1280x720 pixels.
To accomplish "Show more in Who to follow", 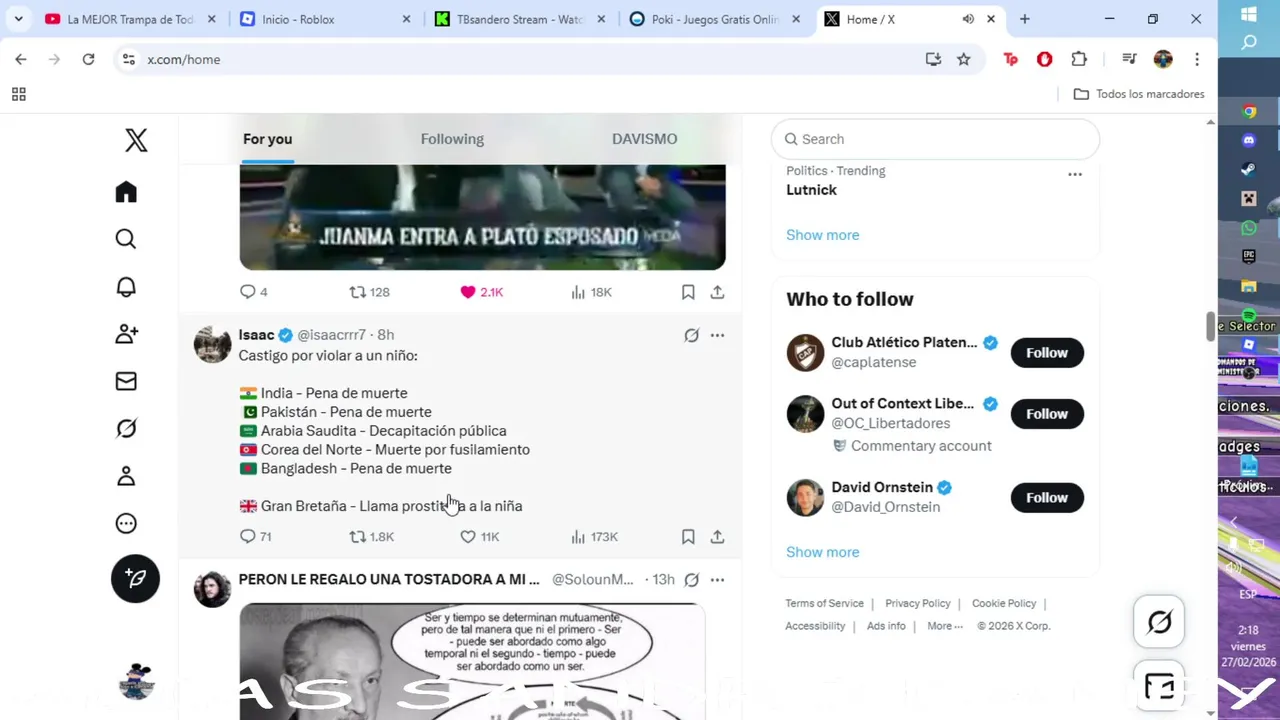I will click(x=822, y=552).
